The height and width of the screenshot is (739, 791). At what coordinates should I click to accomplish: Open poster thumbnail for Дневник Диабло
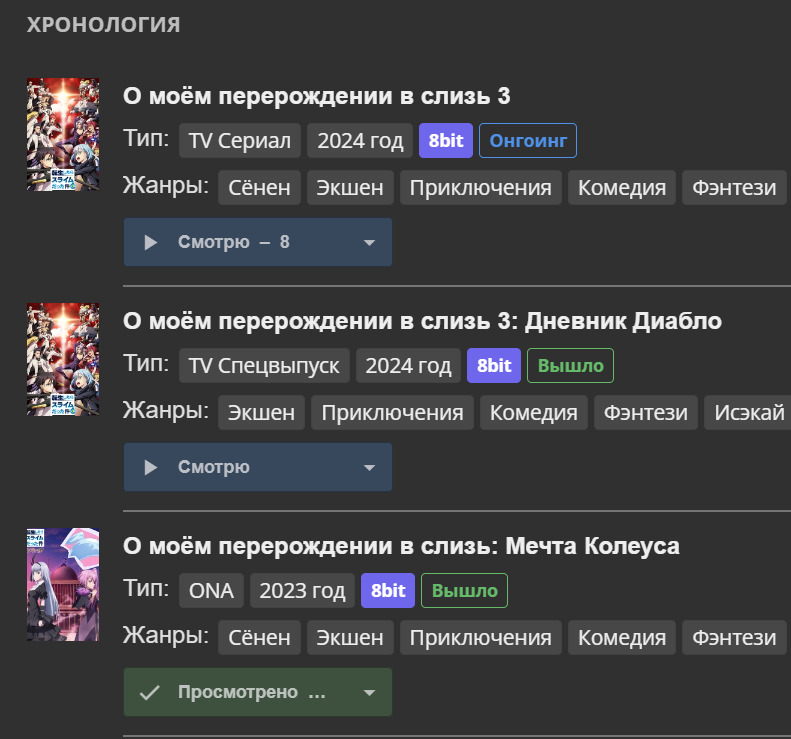[62, 359]
